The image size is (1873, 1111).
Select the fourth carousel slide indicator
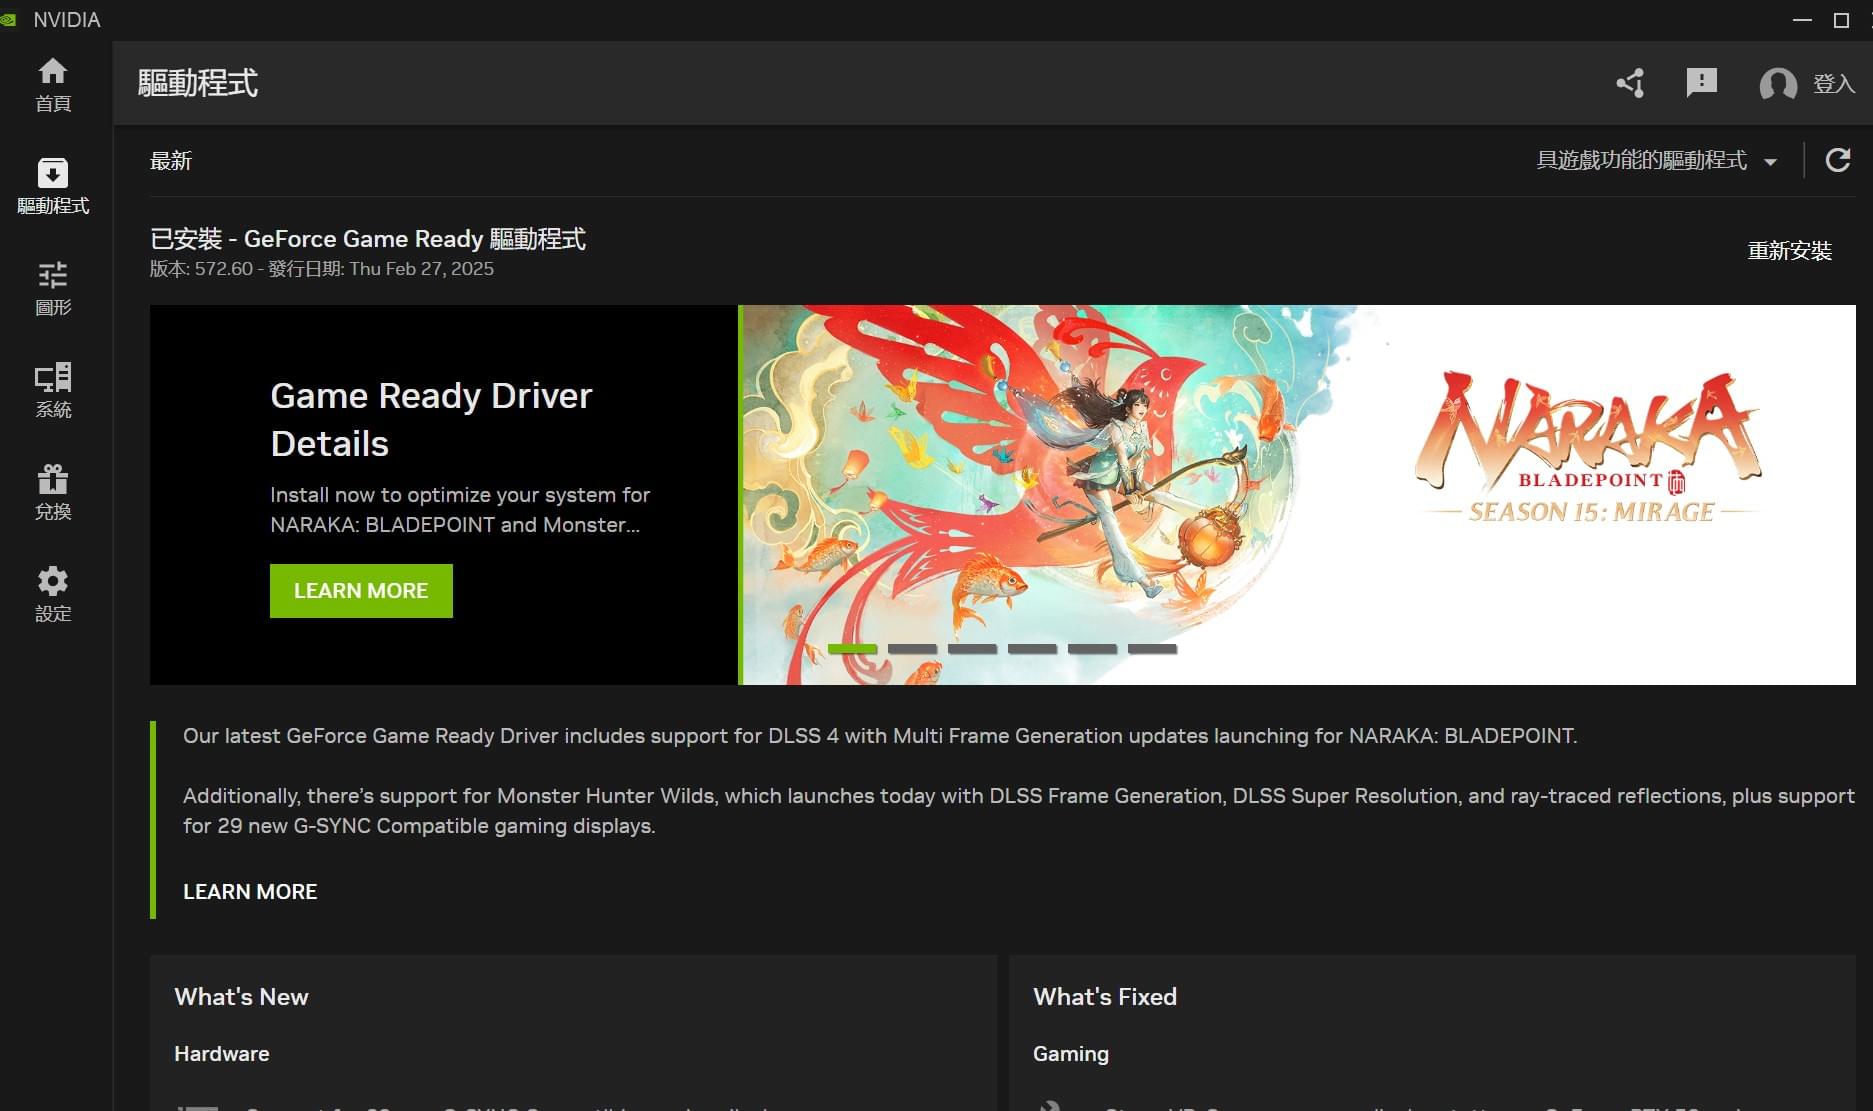coord(1032,649)
